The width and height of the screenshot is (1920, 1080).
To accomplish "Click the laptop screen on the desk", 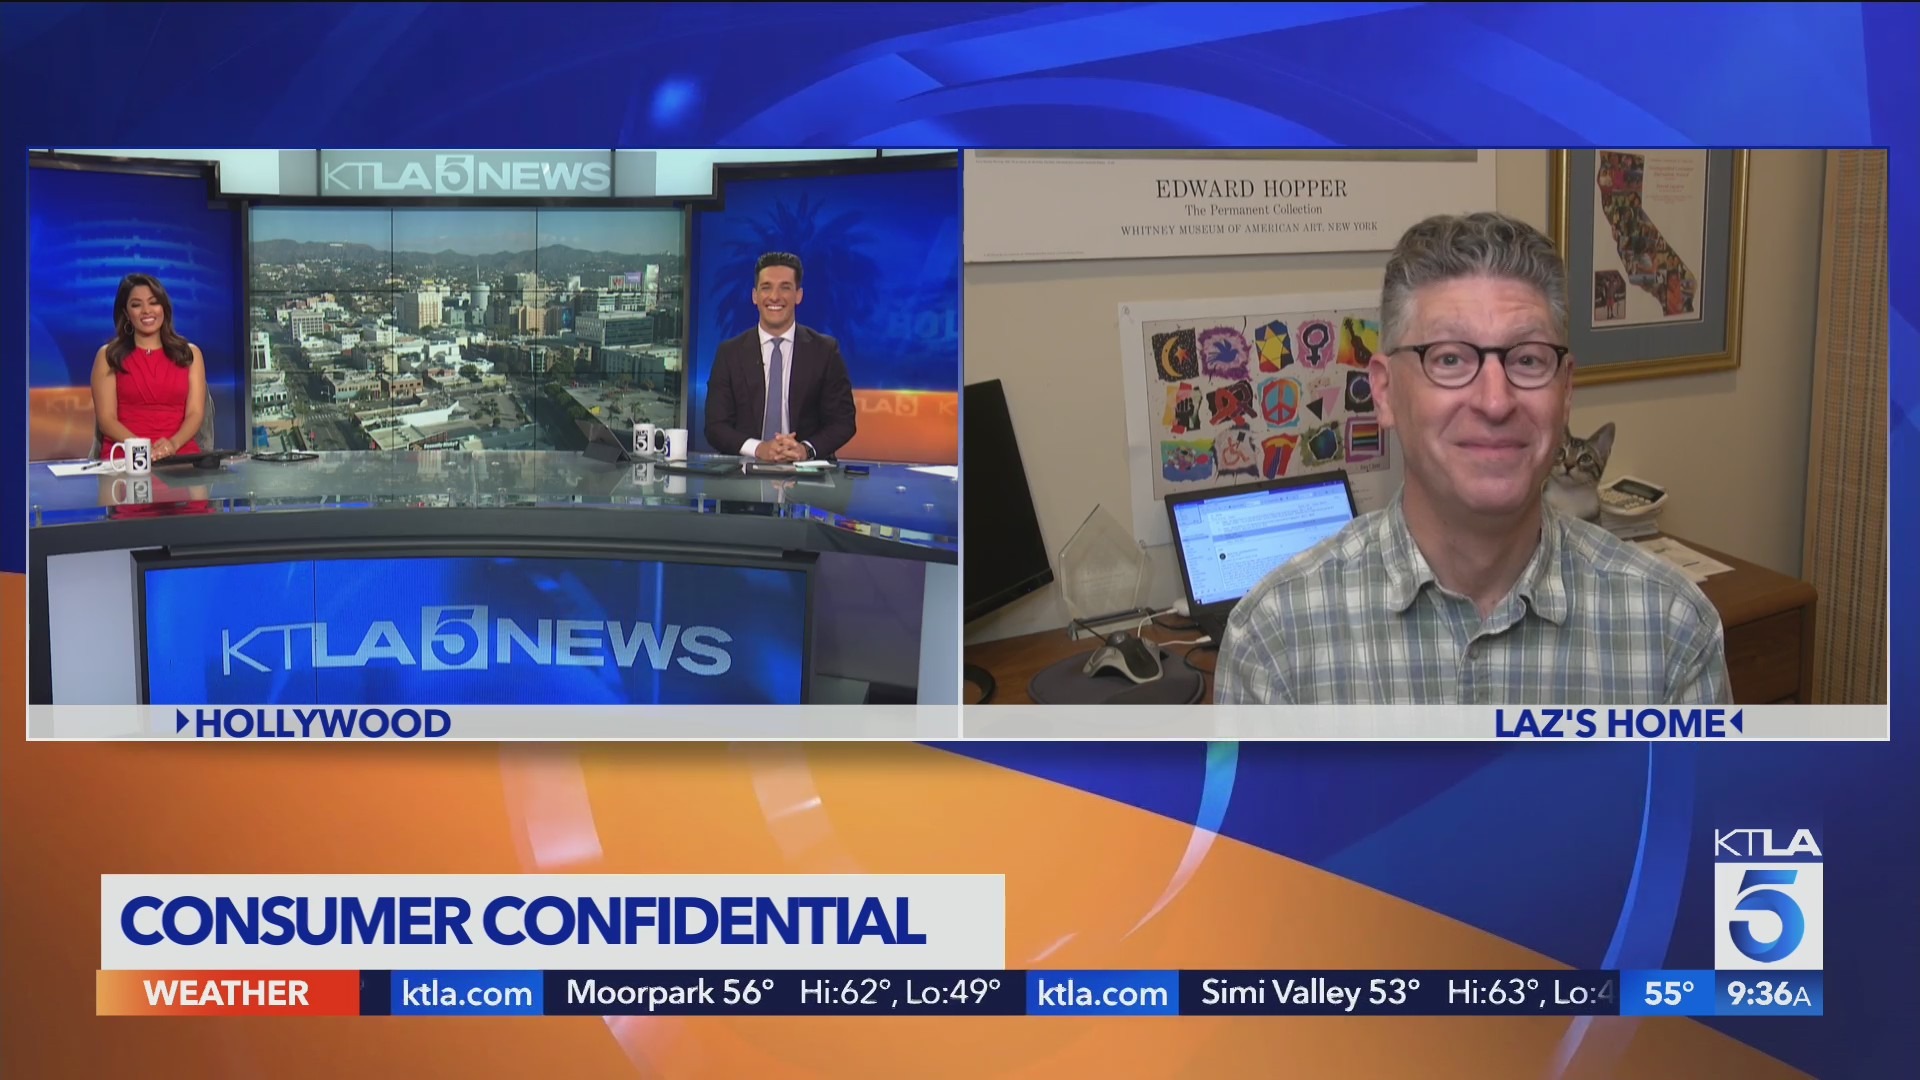I will [x=1261, y=544].
